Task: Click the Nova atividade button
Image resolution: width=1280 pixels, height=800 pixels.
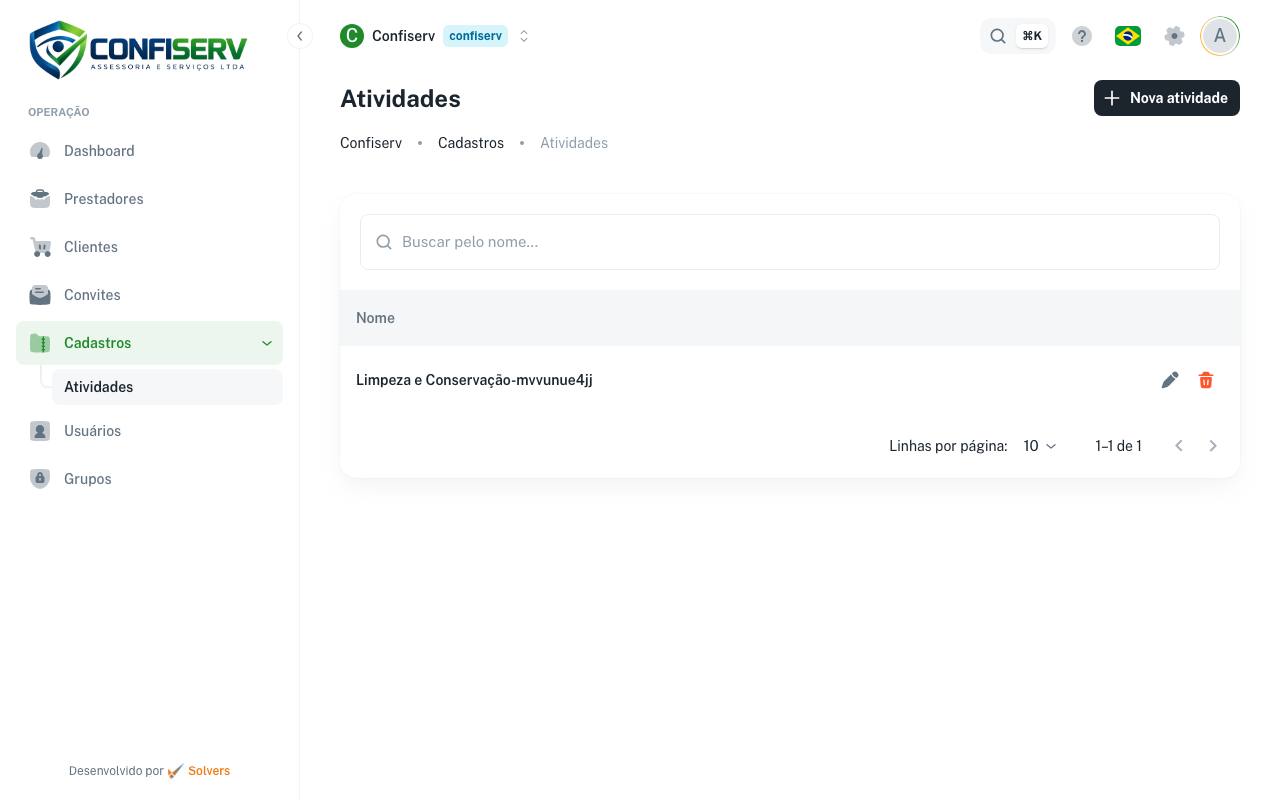Action: [x=1167, y=98]
